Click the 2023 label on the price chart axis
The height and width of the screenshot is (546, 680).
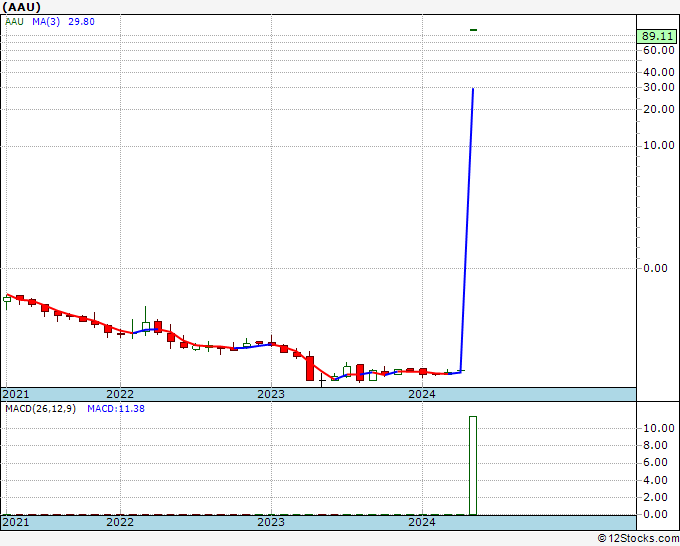(271, 394)
